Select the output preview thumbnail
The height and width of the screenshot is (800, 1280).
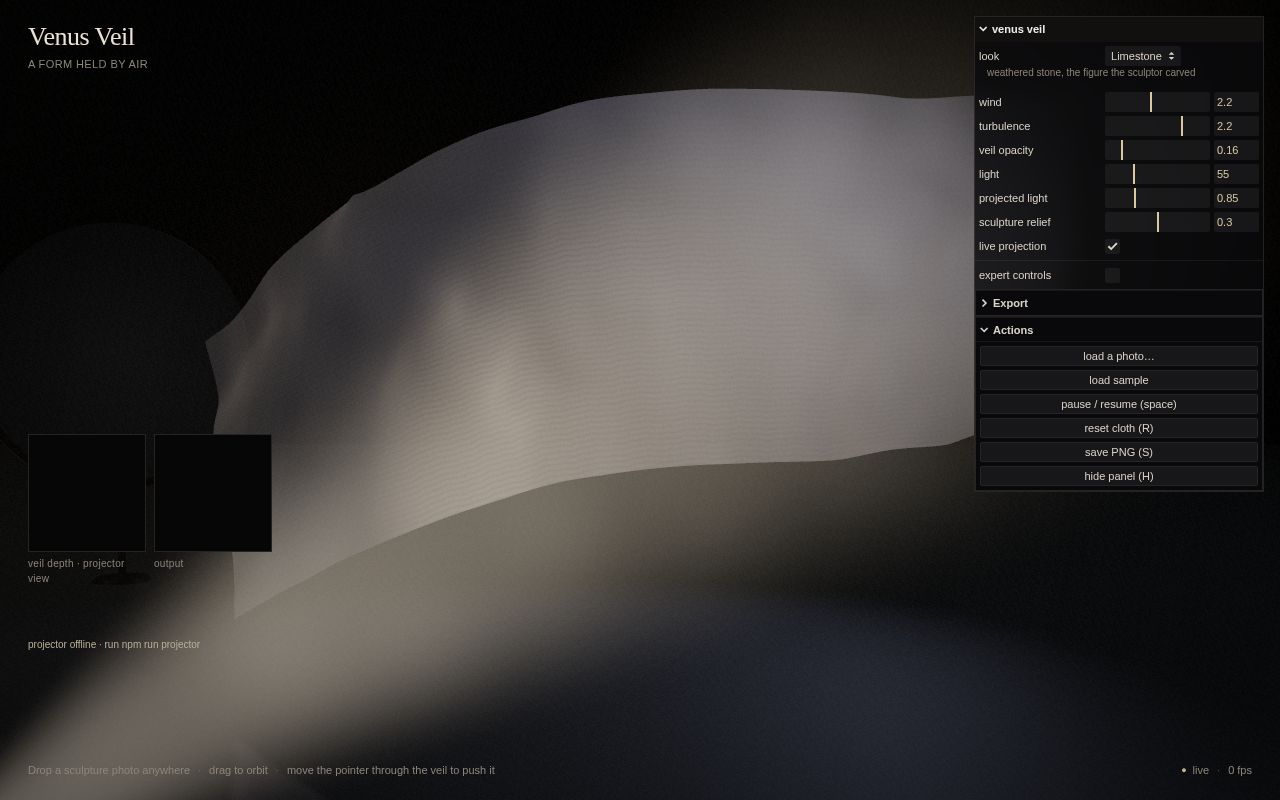(213, 493)
